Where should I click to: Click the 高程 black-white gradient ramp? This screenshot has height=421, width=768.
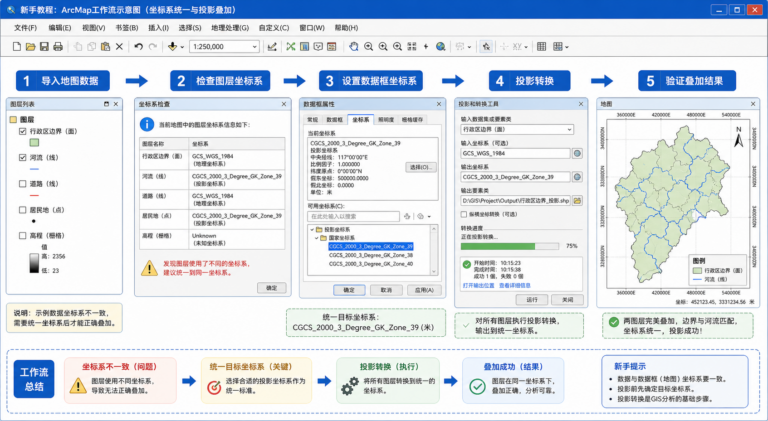[x=34, y=263]
